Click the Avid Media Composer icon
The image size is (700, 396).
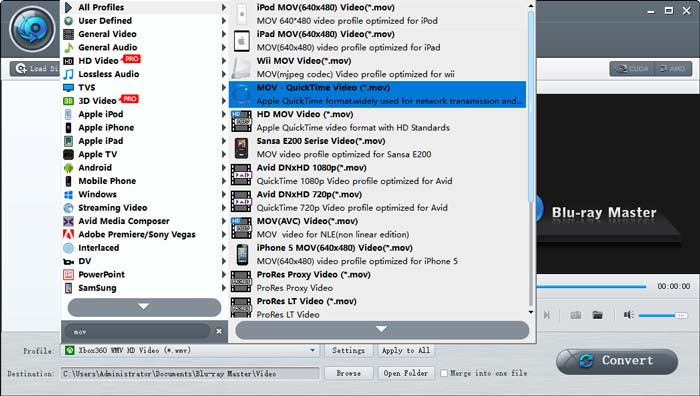click(68, 221)
